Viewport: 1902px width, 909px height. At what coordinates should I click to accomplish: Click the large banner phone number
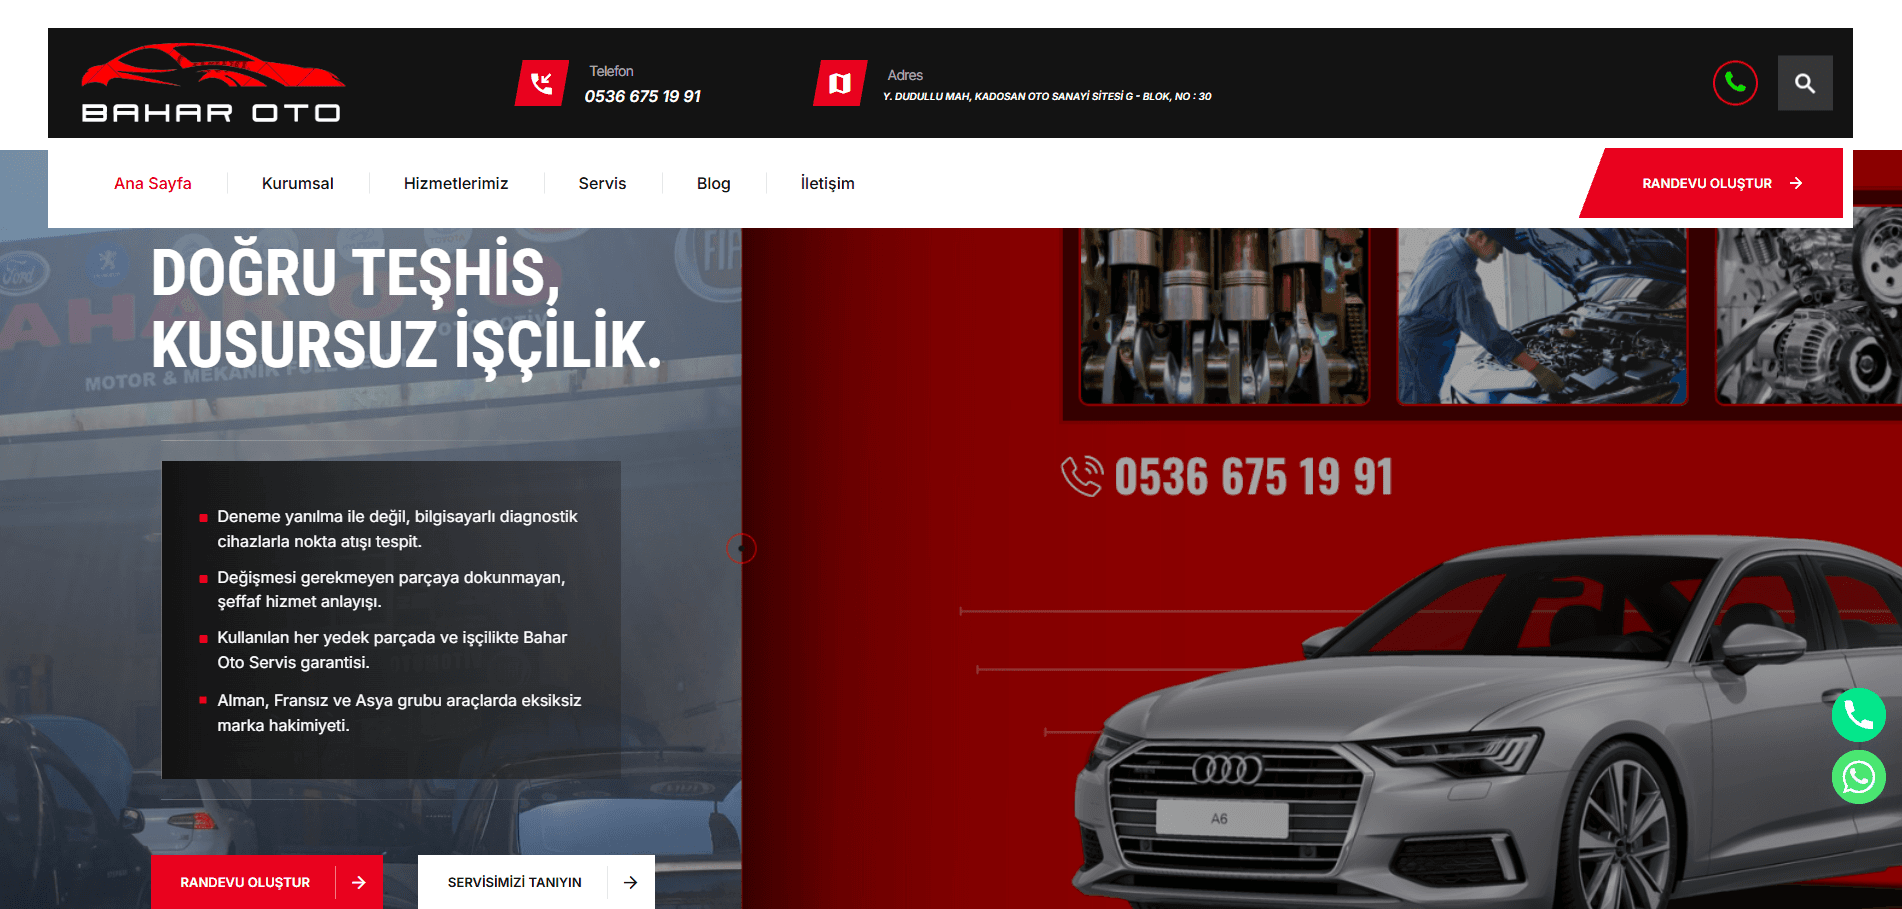coord(1253,476)
